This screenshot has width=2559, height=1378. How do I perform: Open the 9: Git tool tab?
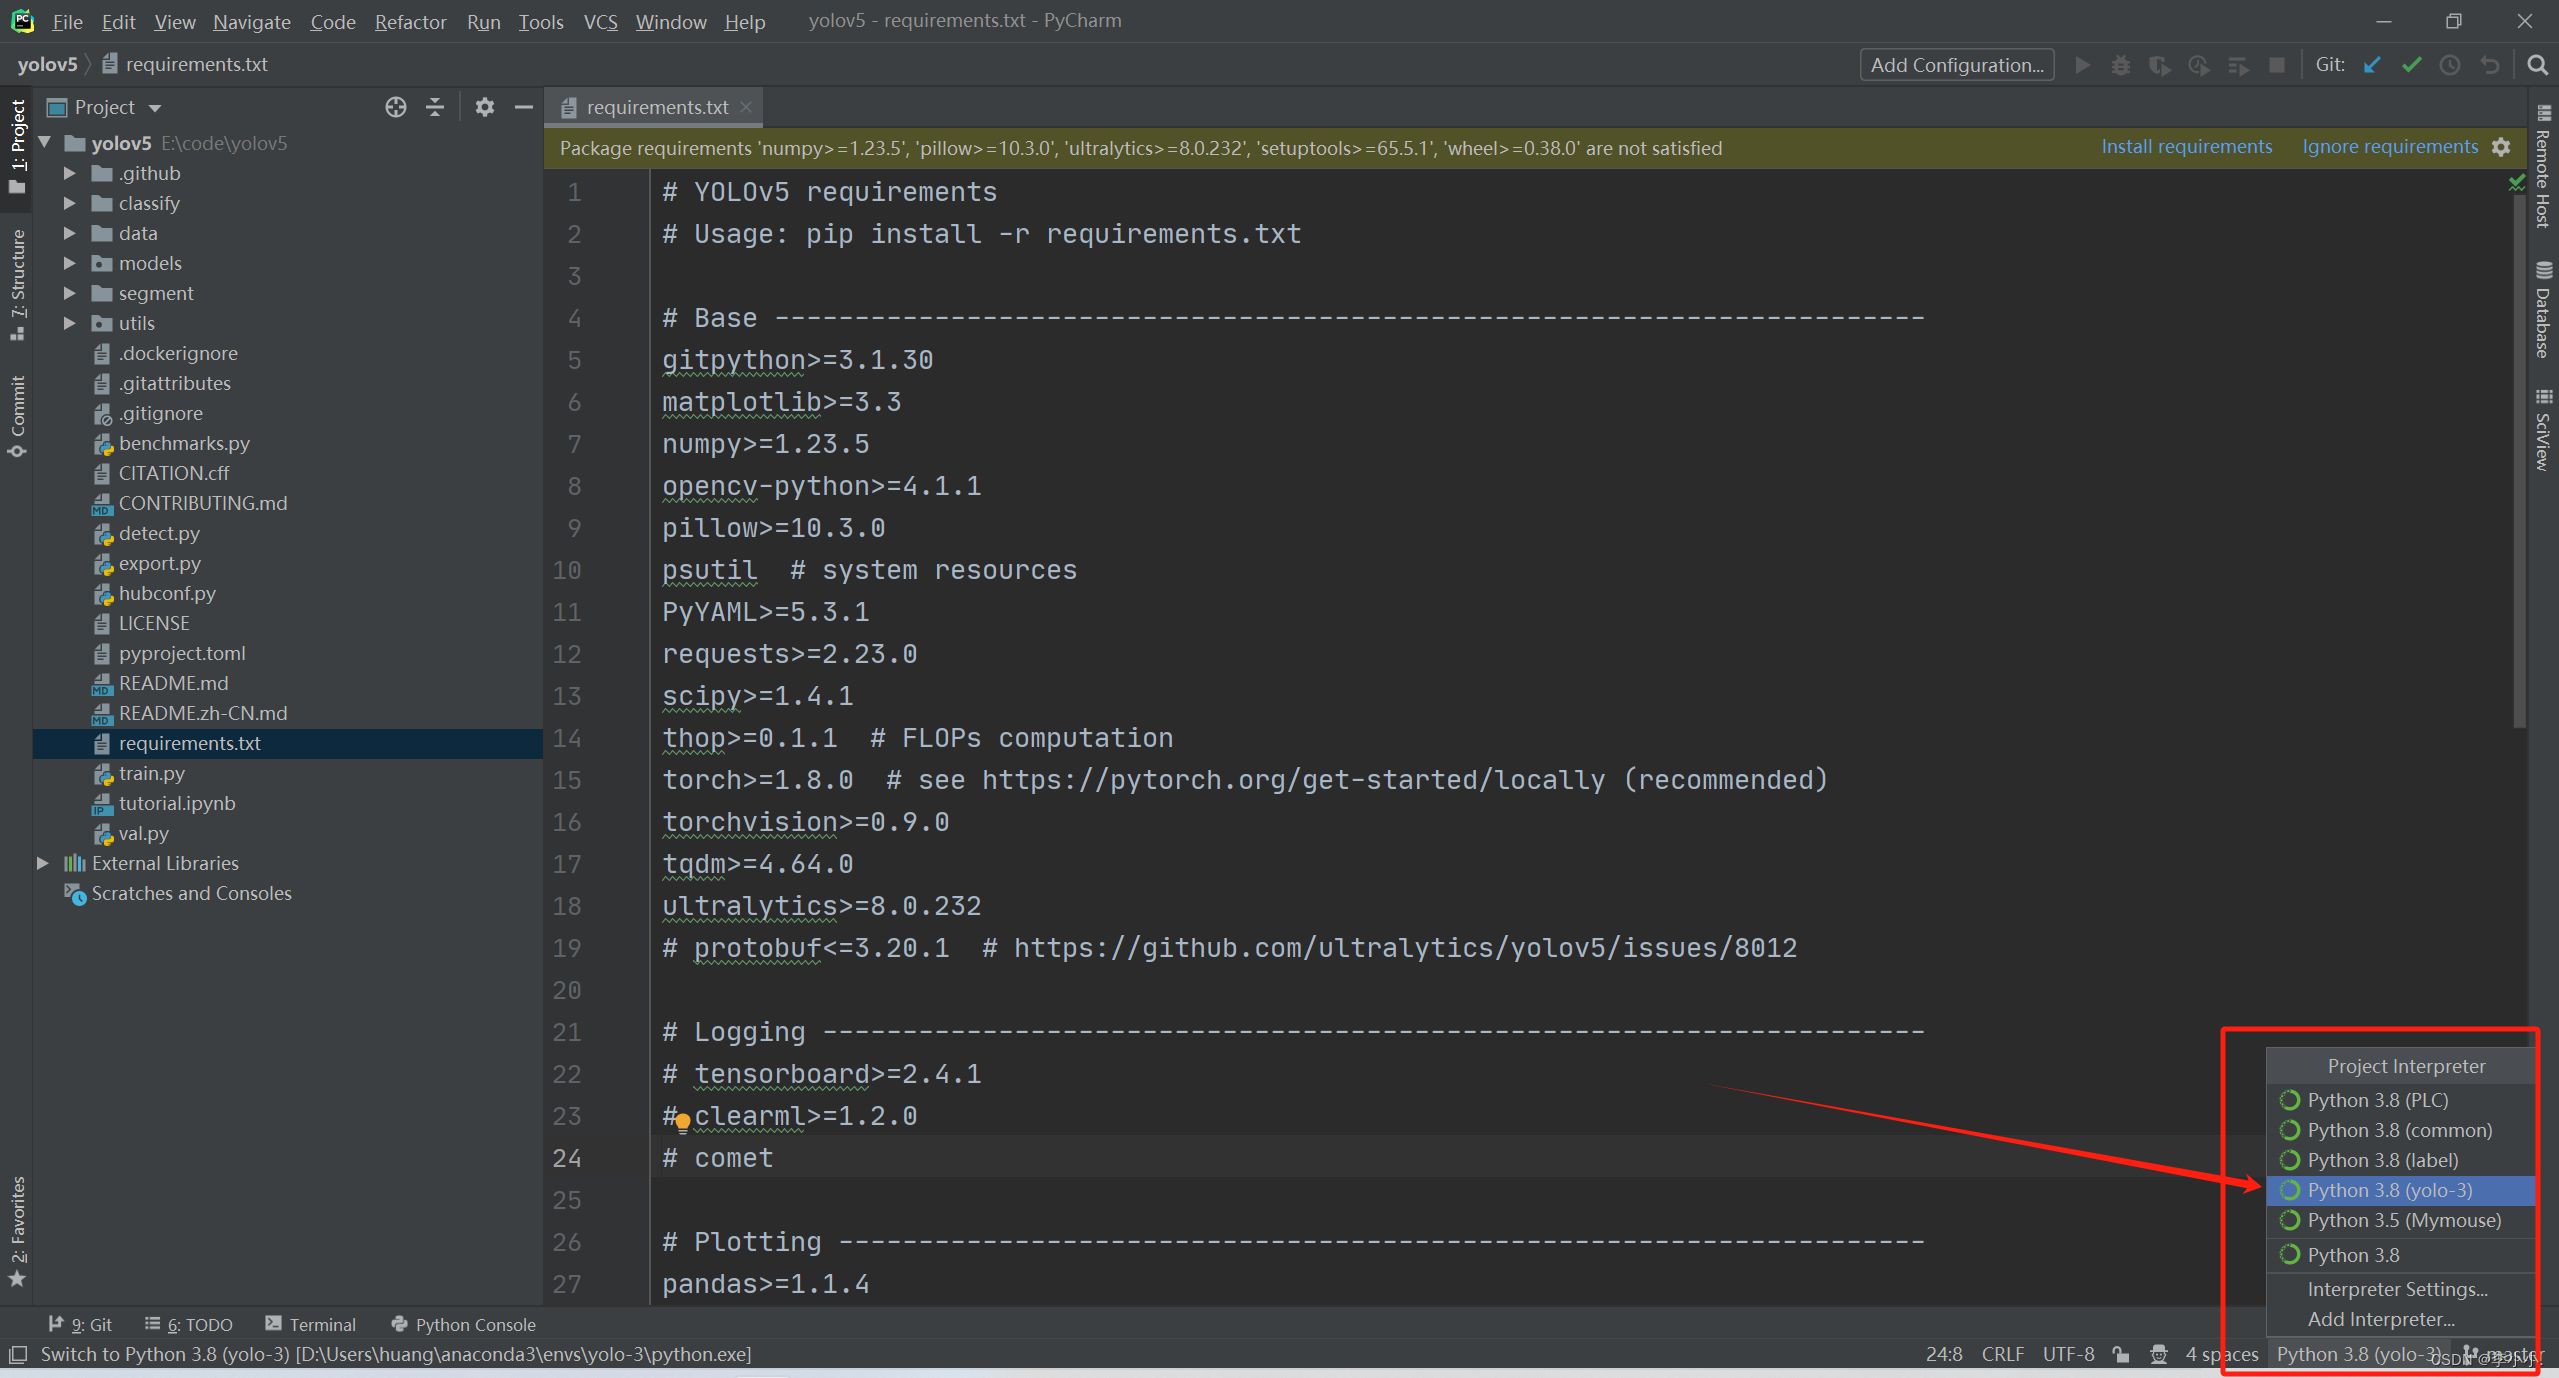[80, 1324]
